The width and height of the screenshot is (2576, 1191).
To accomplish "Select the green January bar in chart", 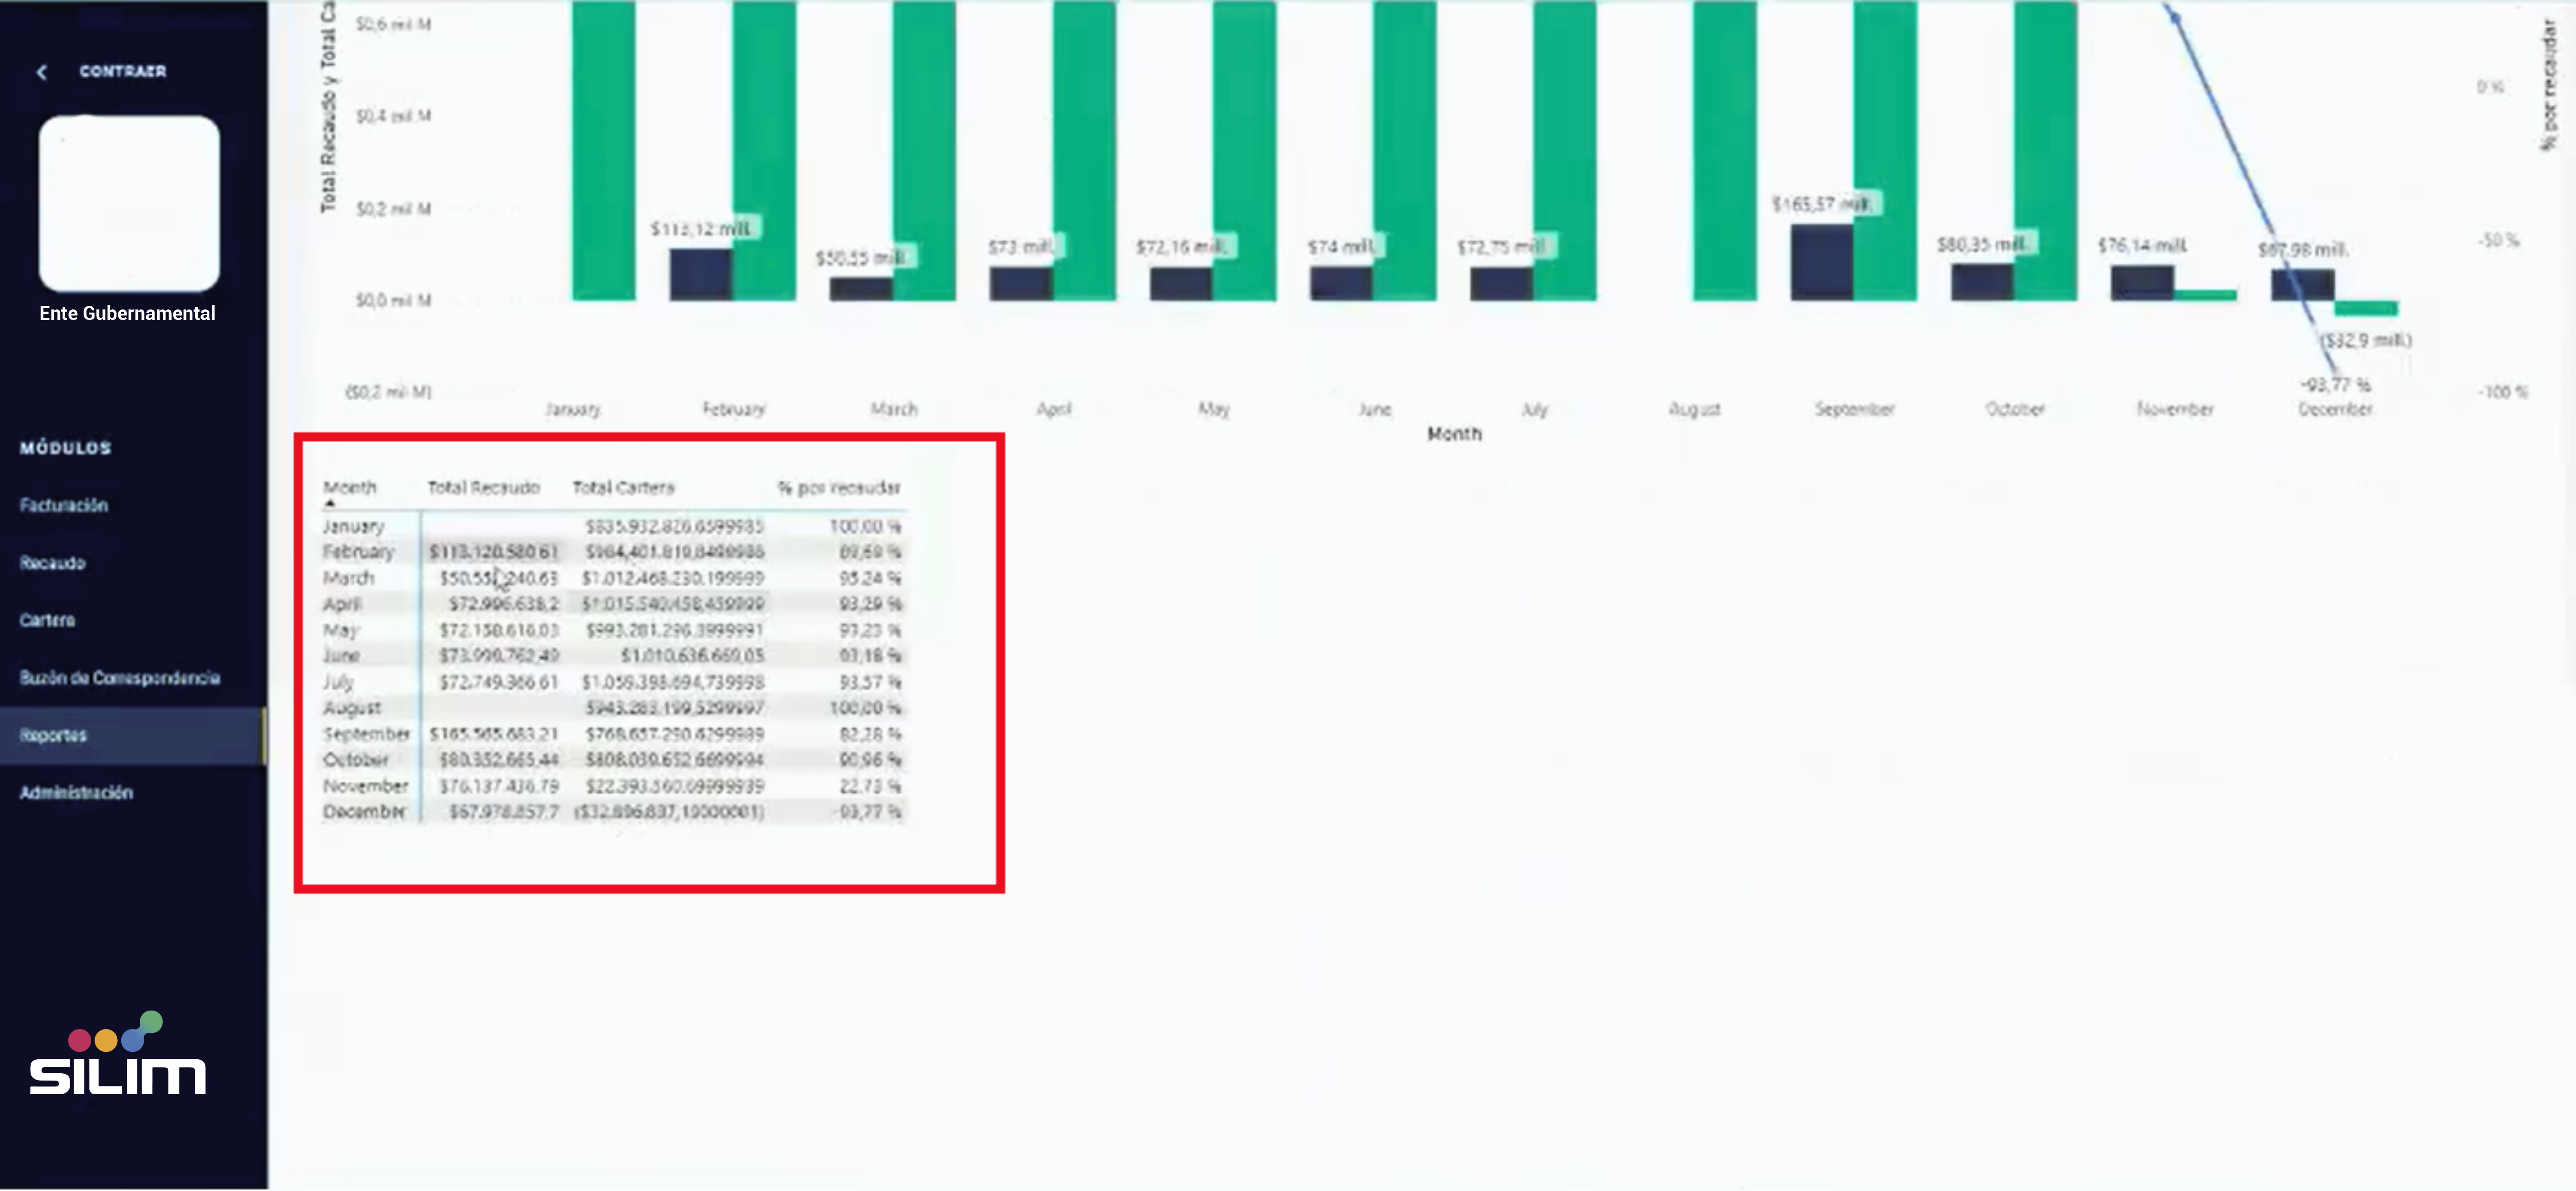I will (x=603, y=150).
